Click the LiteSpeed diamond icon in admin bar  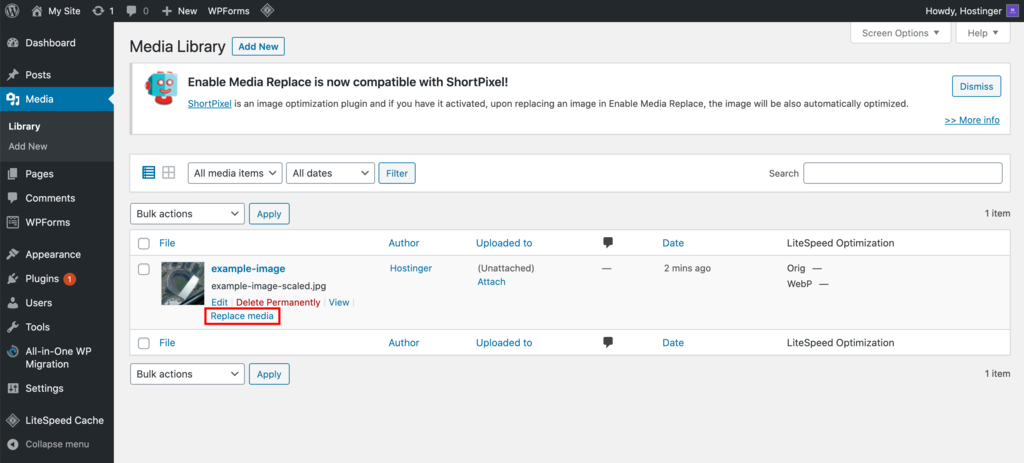pos(266,10)
